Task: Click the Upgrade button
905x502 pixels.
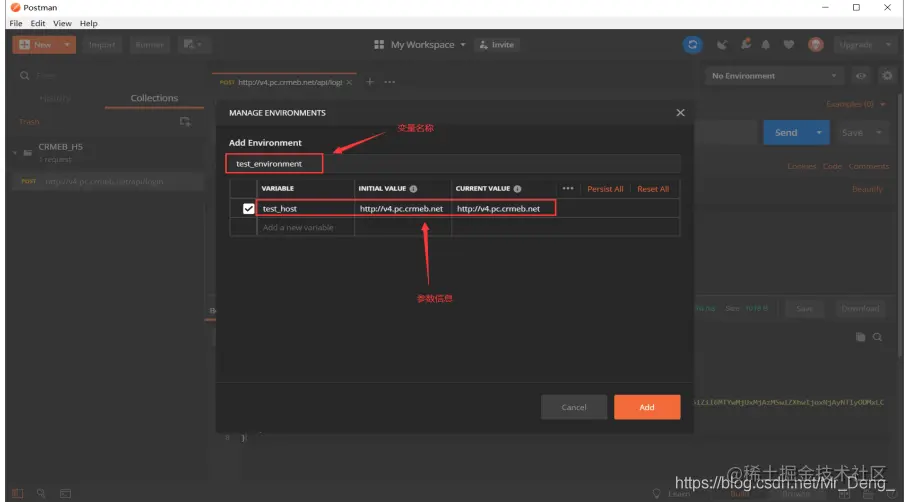Action: (x=856, y=44)
